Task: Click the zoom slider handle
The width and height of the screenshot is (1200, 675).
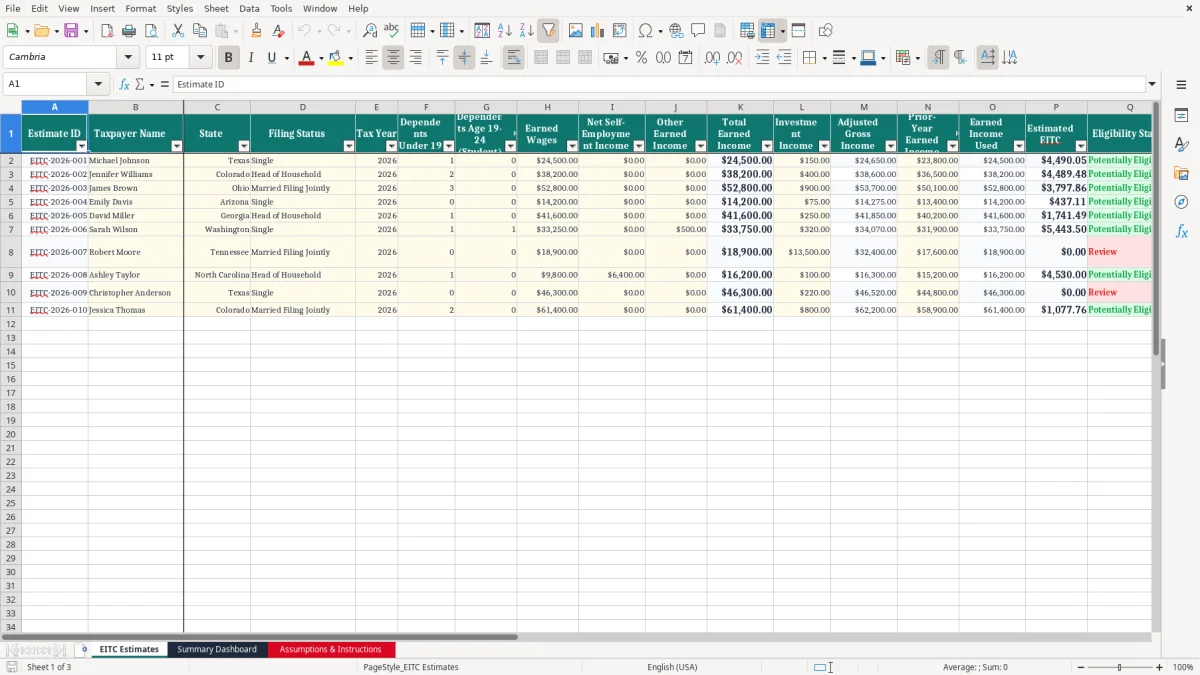Action: click(1119, 667)
